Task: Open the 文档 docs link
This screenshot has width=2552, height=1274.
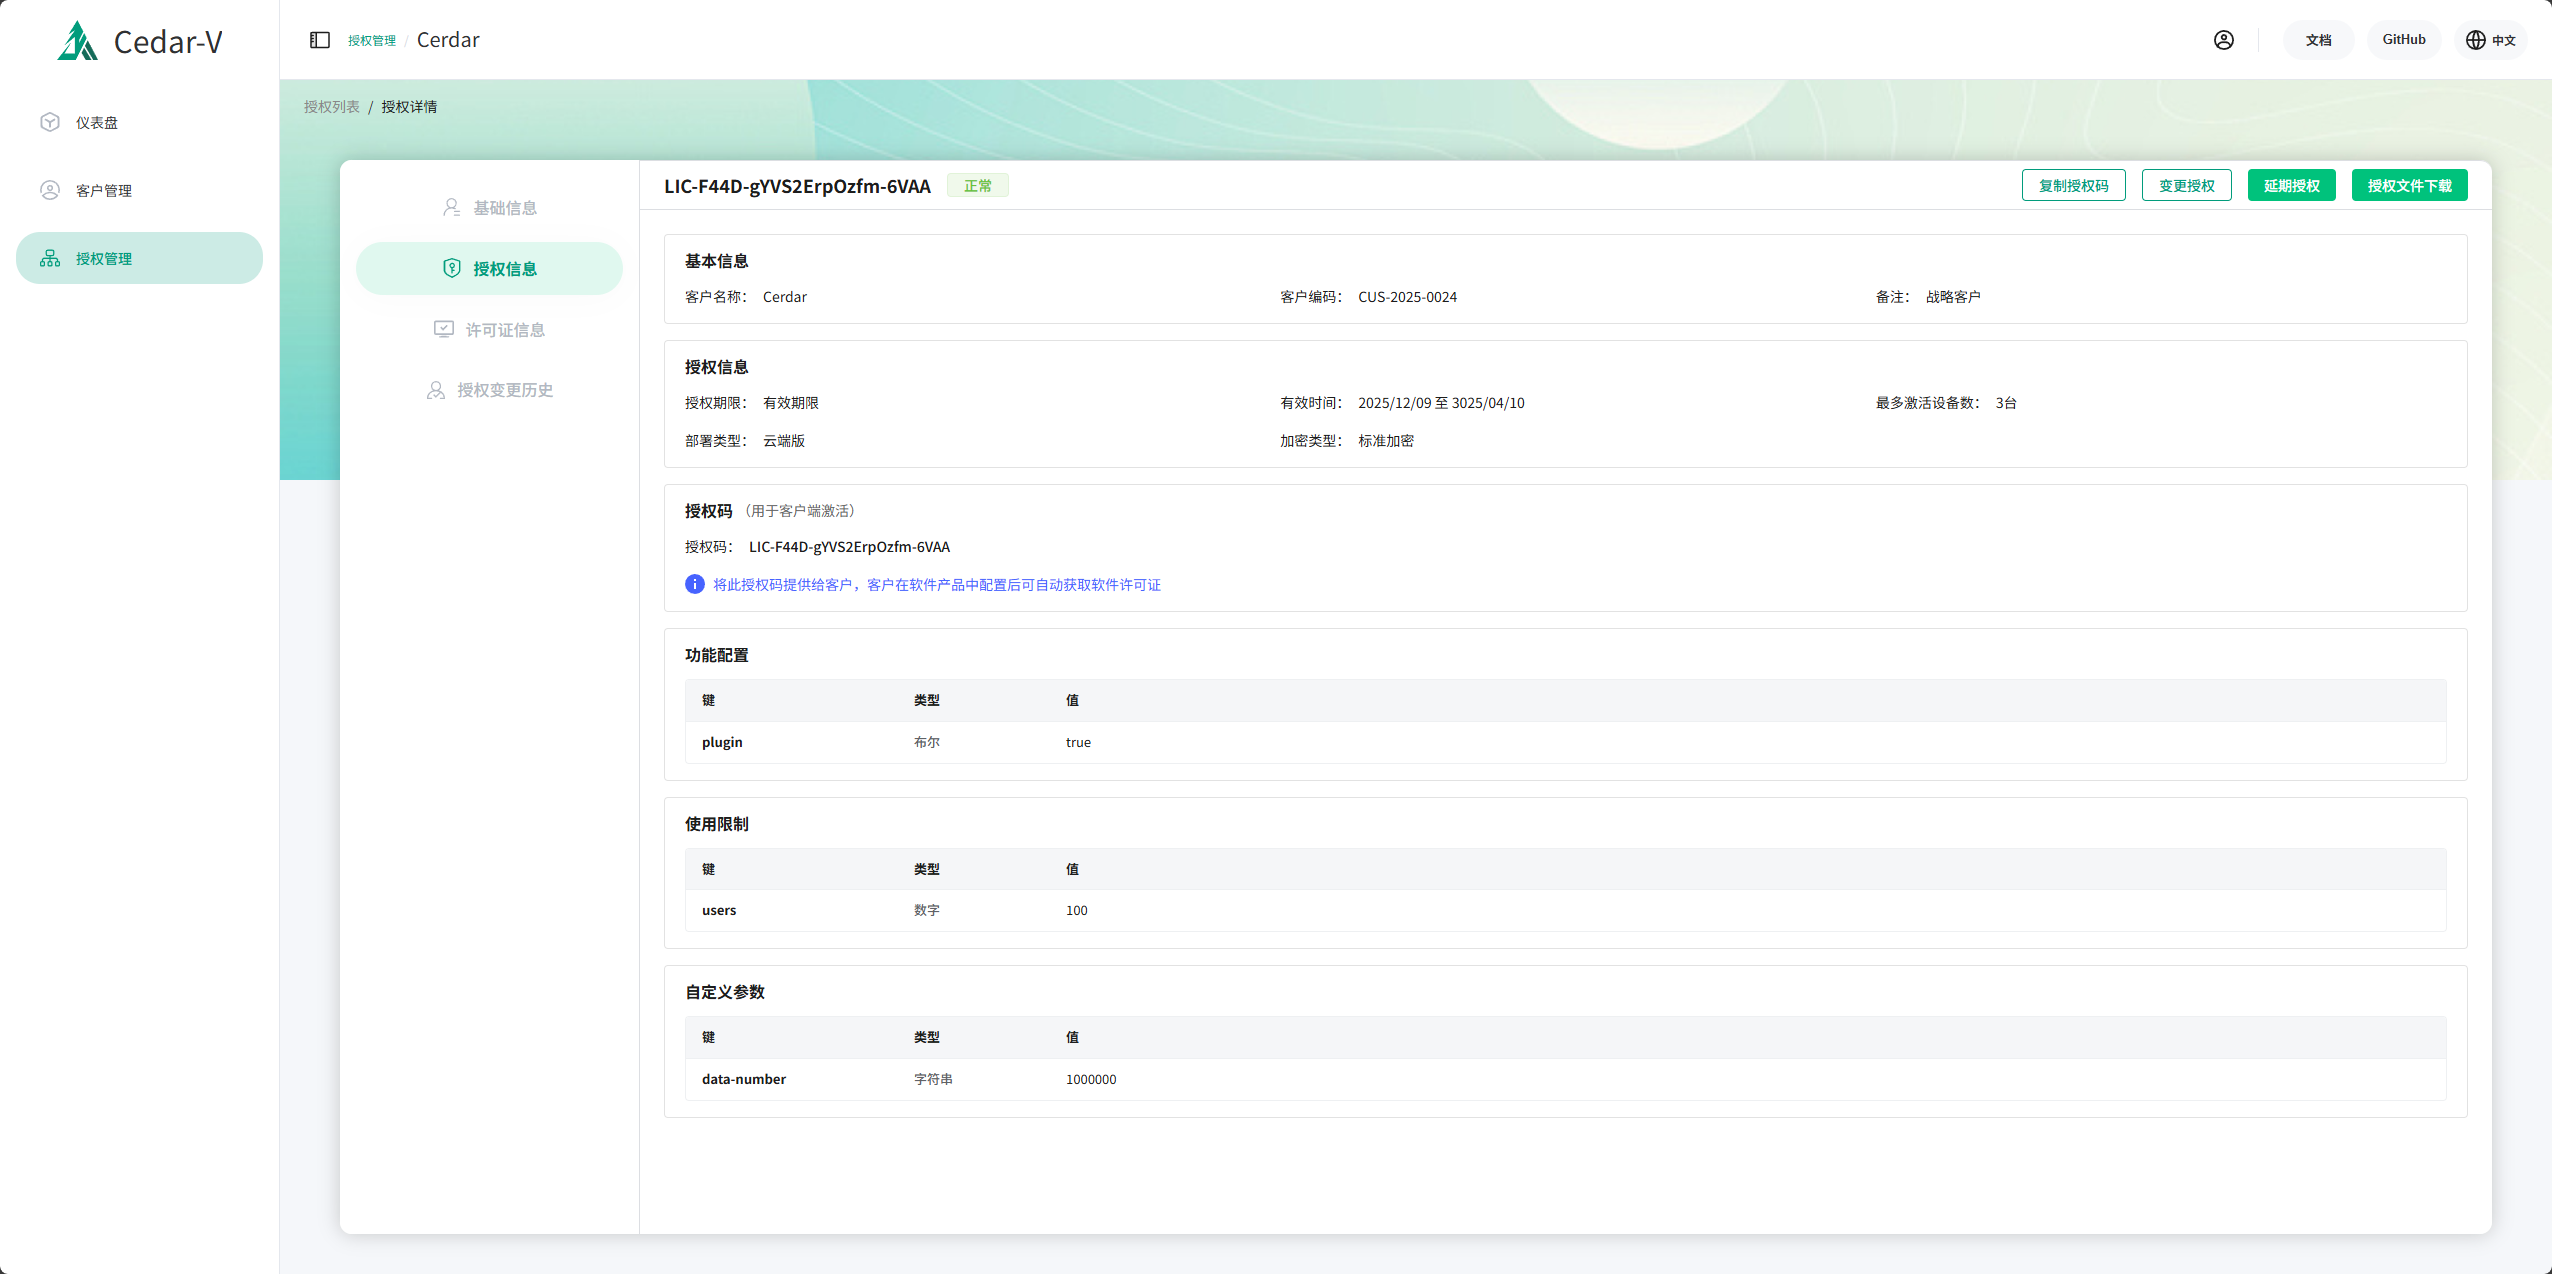Action: coord(2318,40)
